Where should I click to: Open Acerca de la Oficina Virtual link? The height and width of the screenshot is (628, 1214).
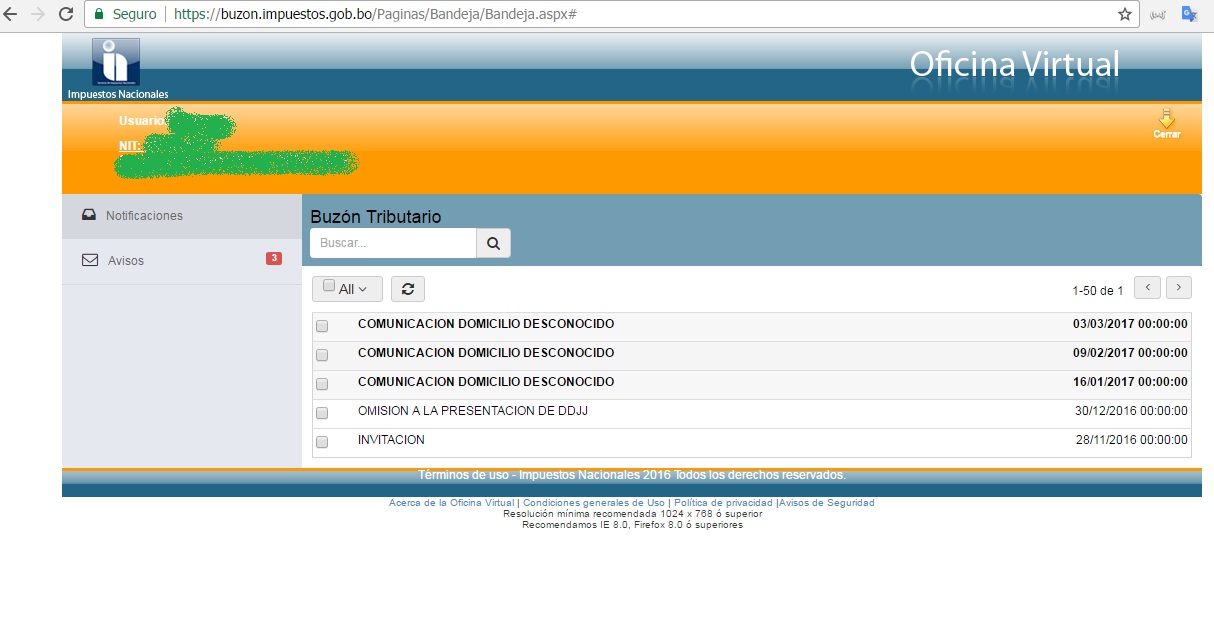pyautogui.click(x=451, y=503)
